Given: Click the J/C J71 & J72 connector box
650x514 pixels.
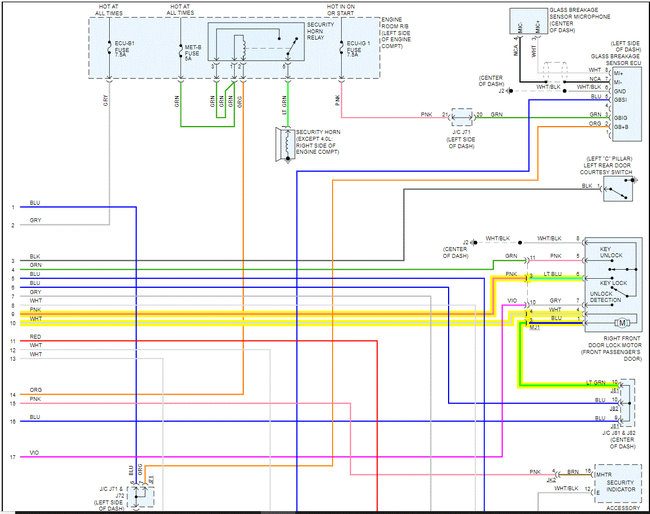Looking at the screenshot, I should point(141,497).
